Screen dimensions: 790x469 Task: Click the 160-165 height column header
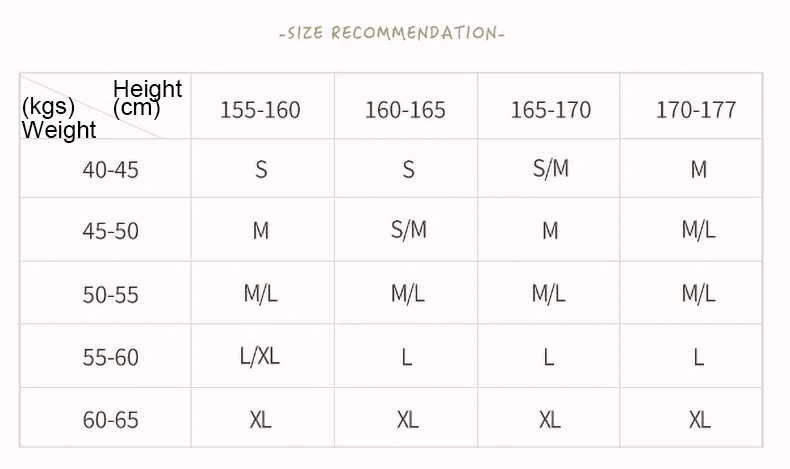[406, 110]
